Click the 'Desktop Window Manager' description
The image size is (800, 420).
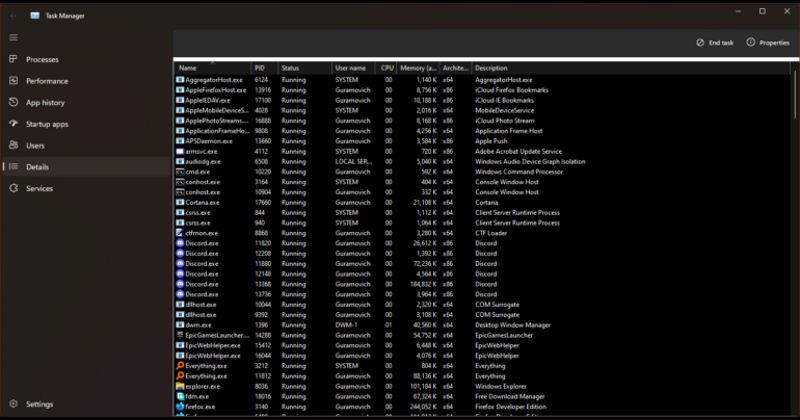[513, 325]
